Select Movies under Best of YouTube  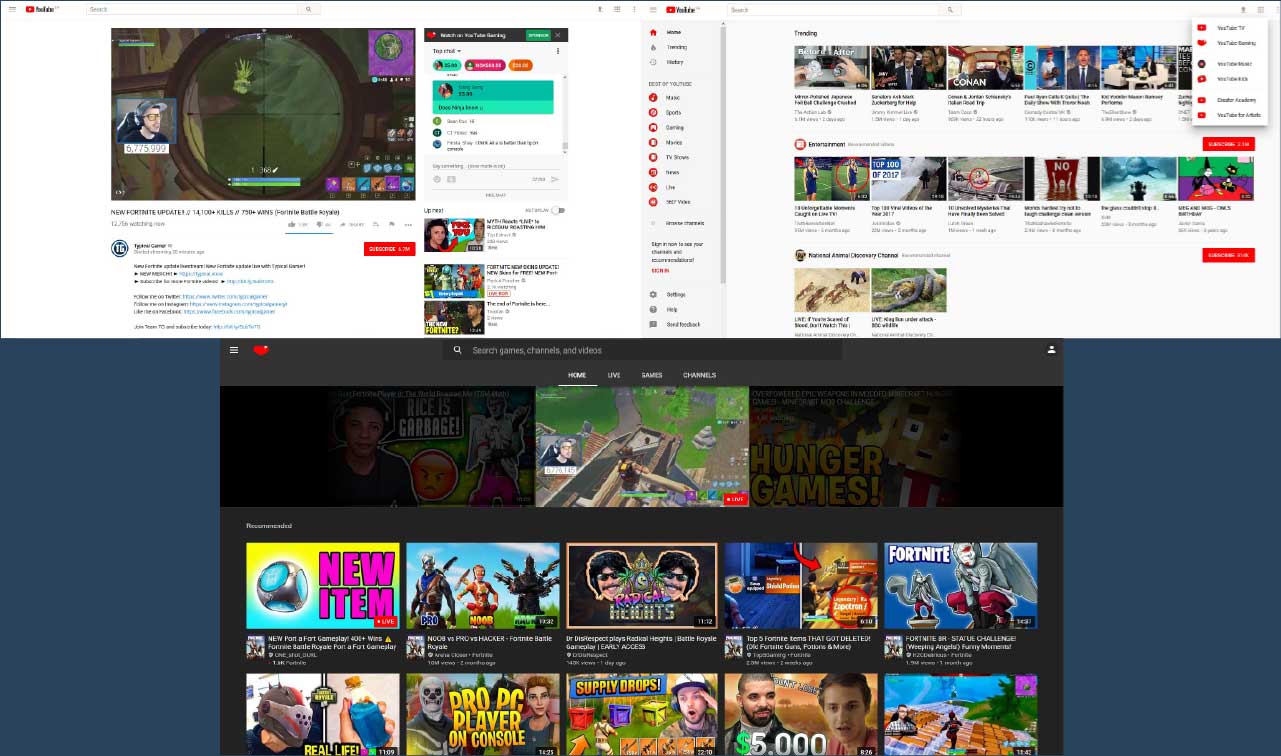[x=674, y=143]
